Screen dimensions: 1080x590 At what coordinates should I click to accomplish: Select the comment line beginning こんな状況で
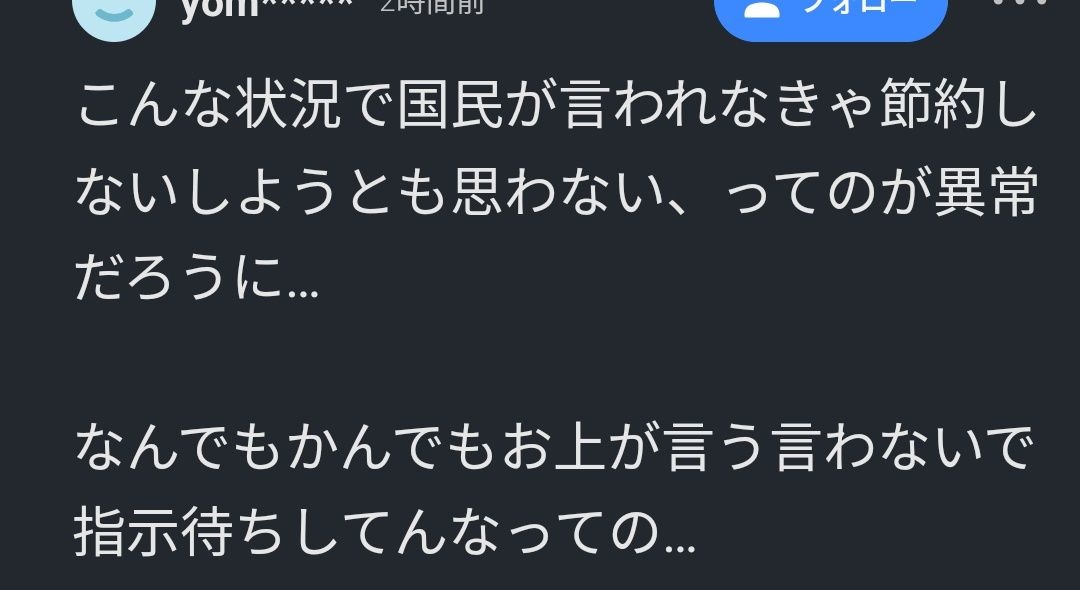556,105
